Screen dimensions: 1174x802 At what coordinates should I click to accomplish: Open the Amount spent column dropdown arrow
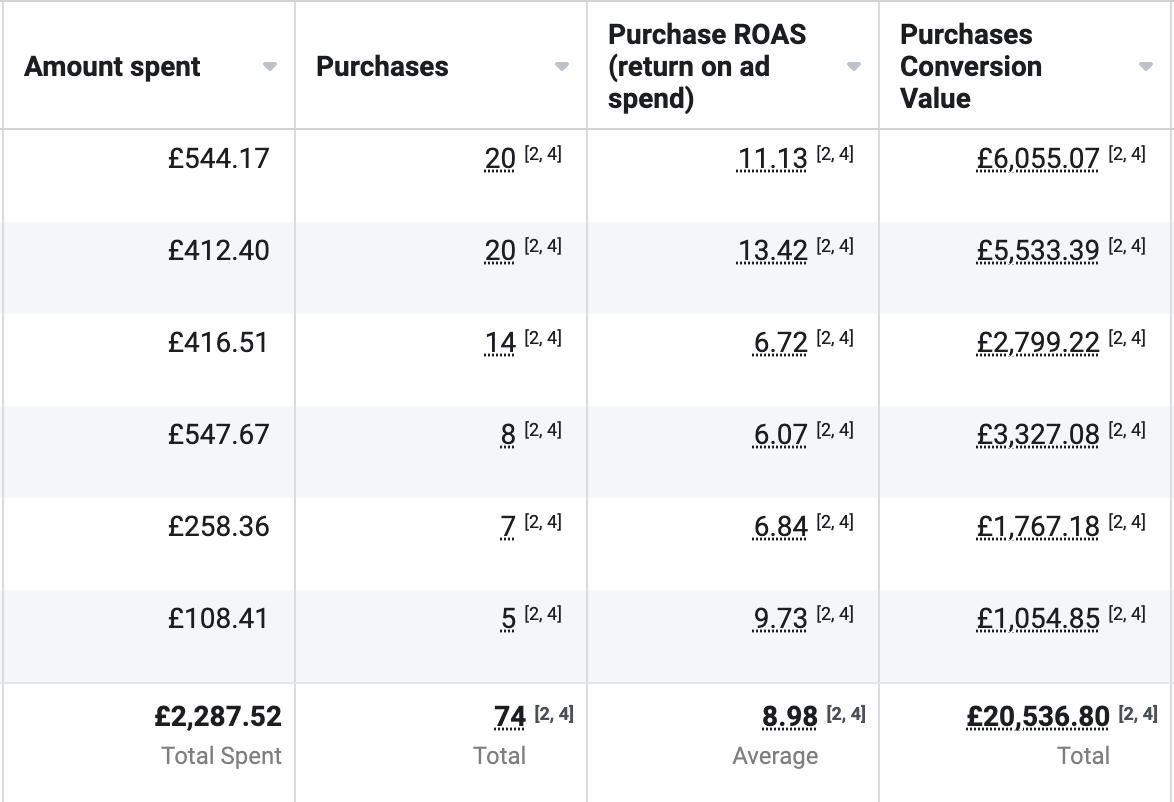(x=269, y=67)
